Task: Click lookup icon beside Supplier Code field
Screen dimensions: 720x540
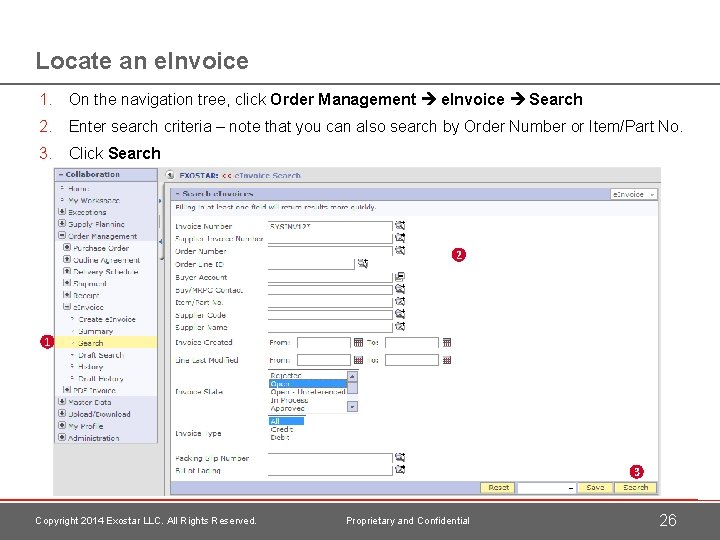Action: pyautogui.click(x=400, y=314)
